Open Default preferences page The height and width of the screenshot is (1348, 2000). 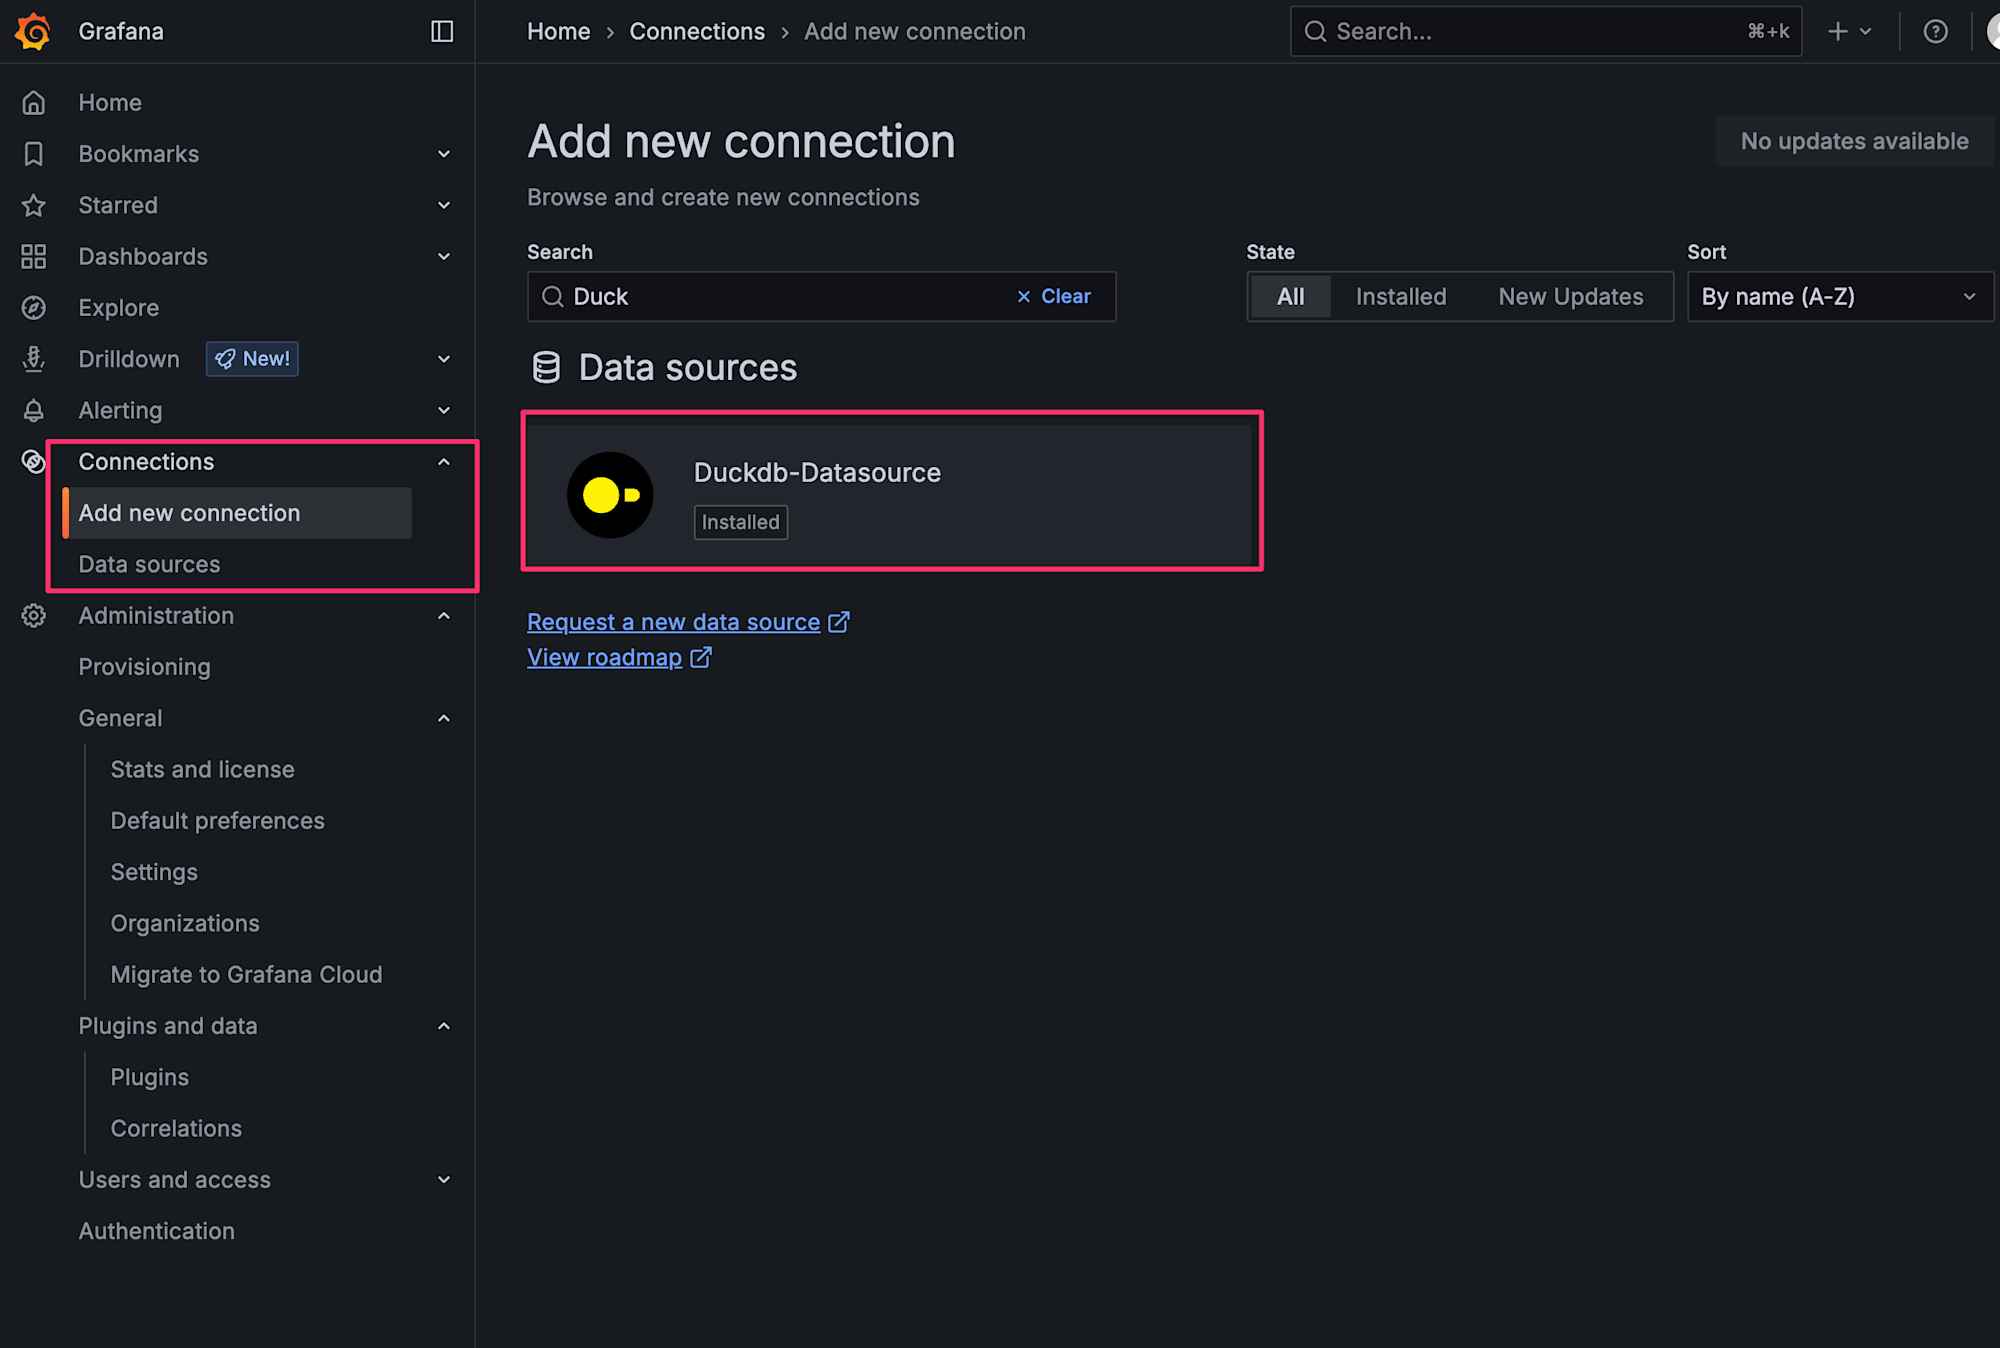click(x=217, y=821)
